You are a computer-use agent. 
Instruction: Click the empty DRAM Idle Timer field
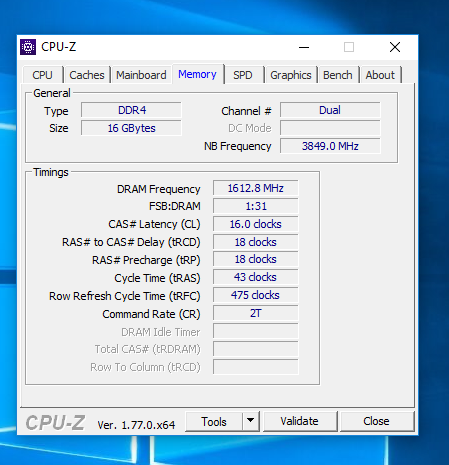pyautogui.click(x=256, y=331)
